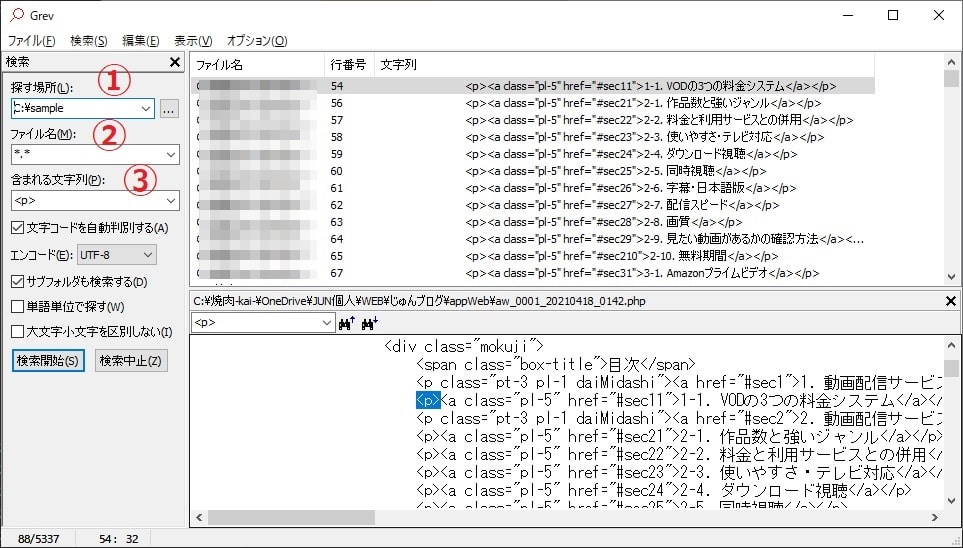The width and height of the screenshot is (963, 548).
Task: Select result row line 62 配信スピード
Action: [532, 205]
